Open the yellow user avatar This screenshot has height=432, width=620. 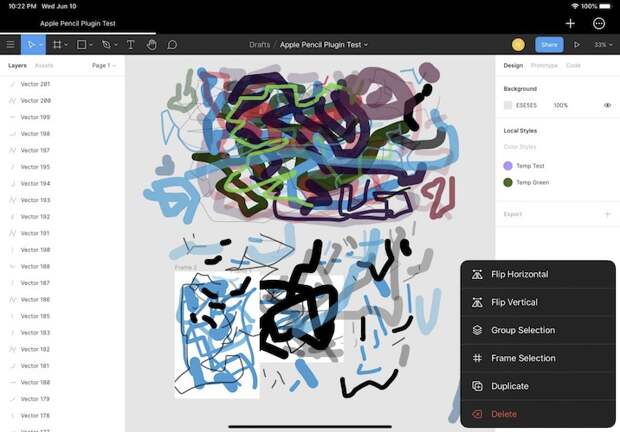pyautogui.click(x=518, y=45)
